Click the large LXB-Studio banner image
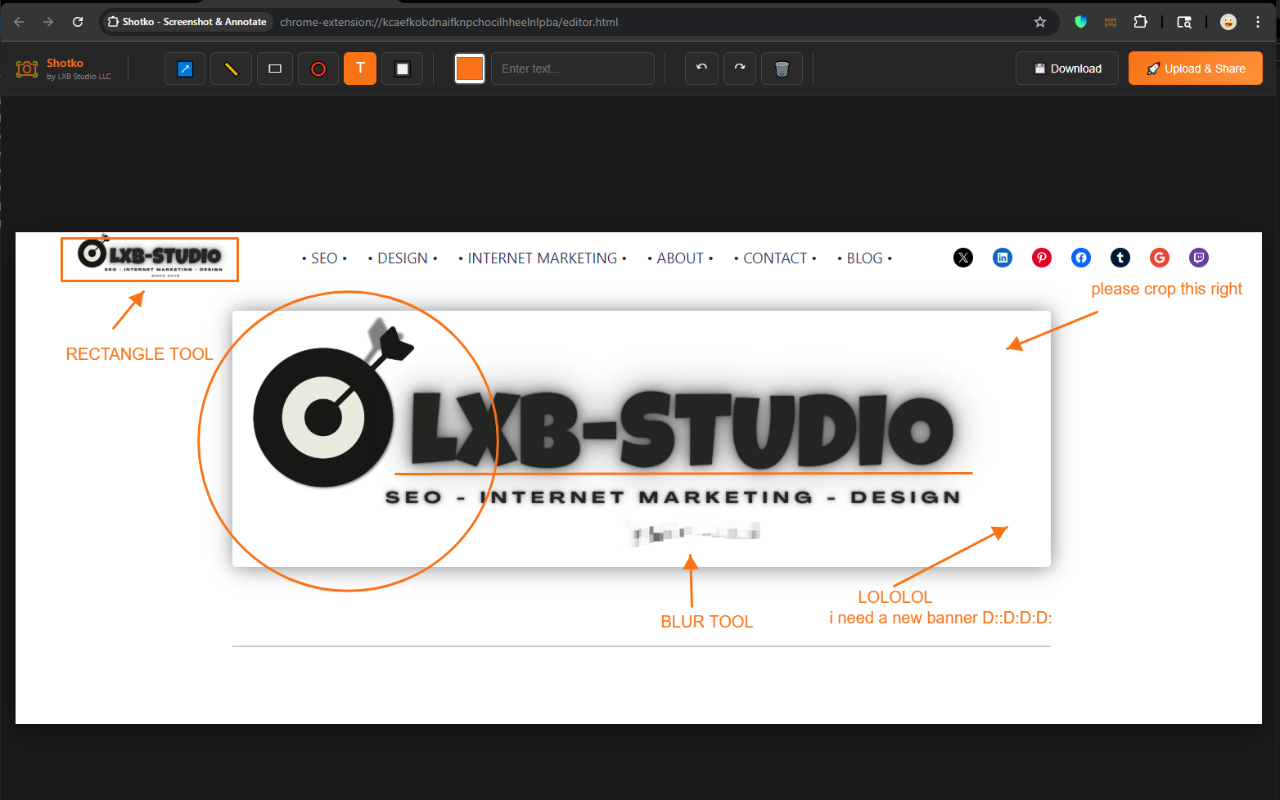 [641, 439]
